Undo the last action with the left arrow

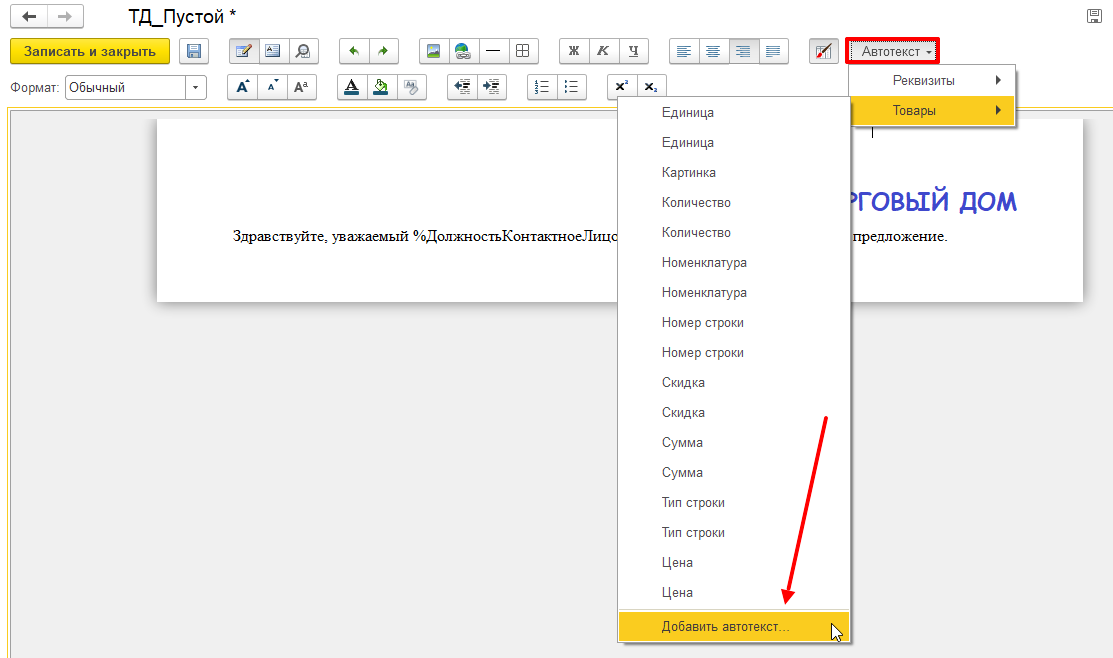354,51
